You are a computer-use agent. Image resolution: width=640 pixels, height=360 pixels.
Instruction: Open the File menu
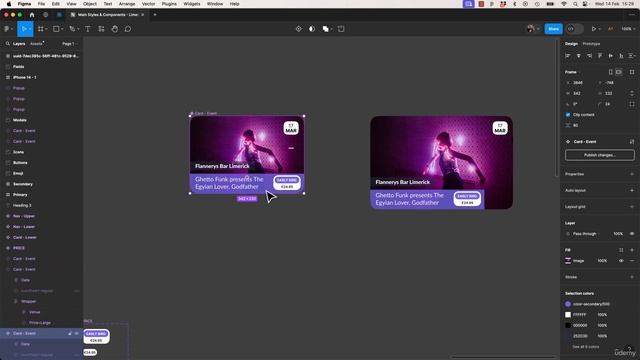tap(41, 4)
